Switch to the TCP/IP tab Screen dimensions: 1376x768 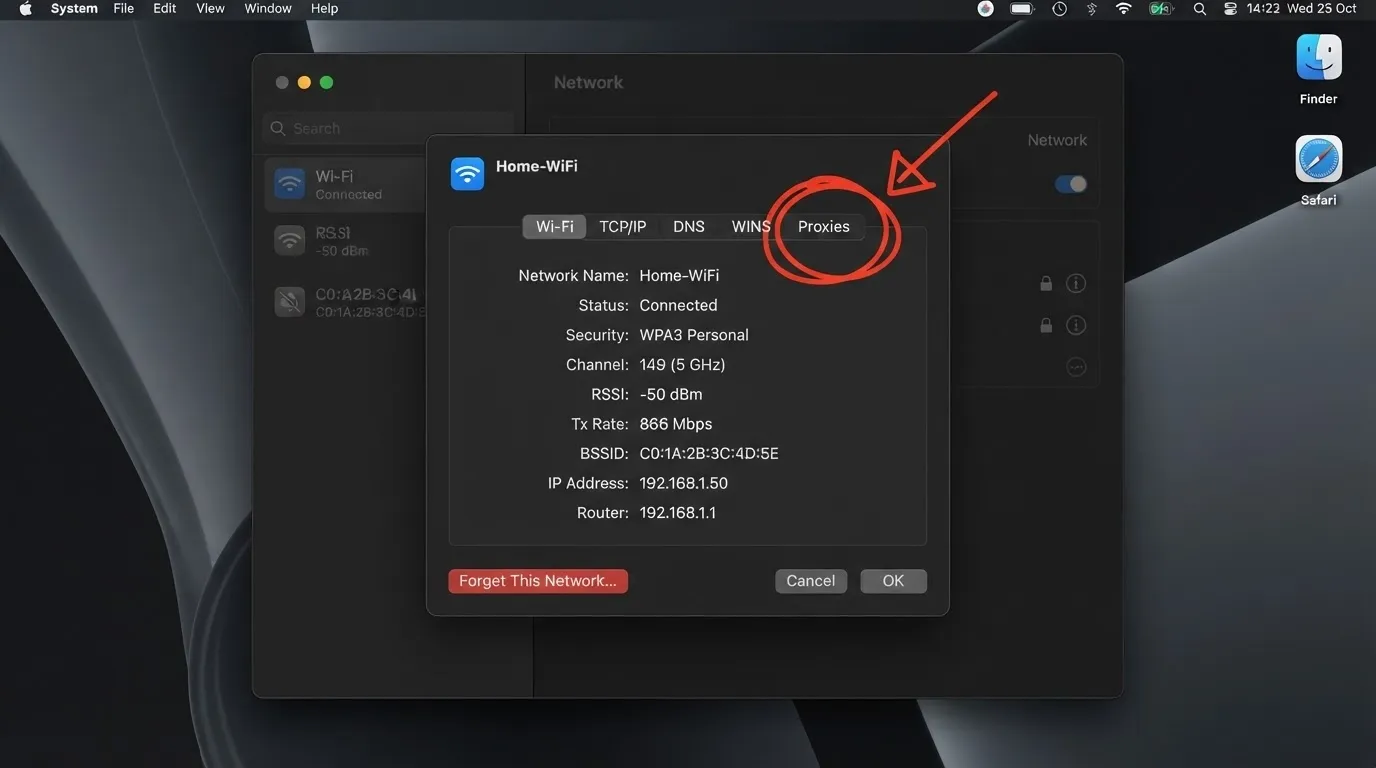point(623,227)
